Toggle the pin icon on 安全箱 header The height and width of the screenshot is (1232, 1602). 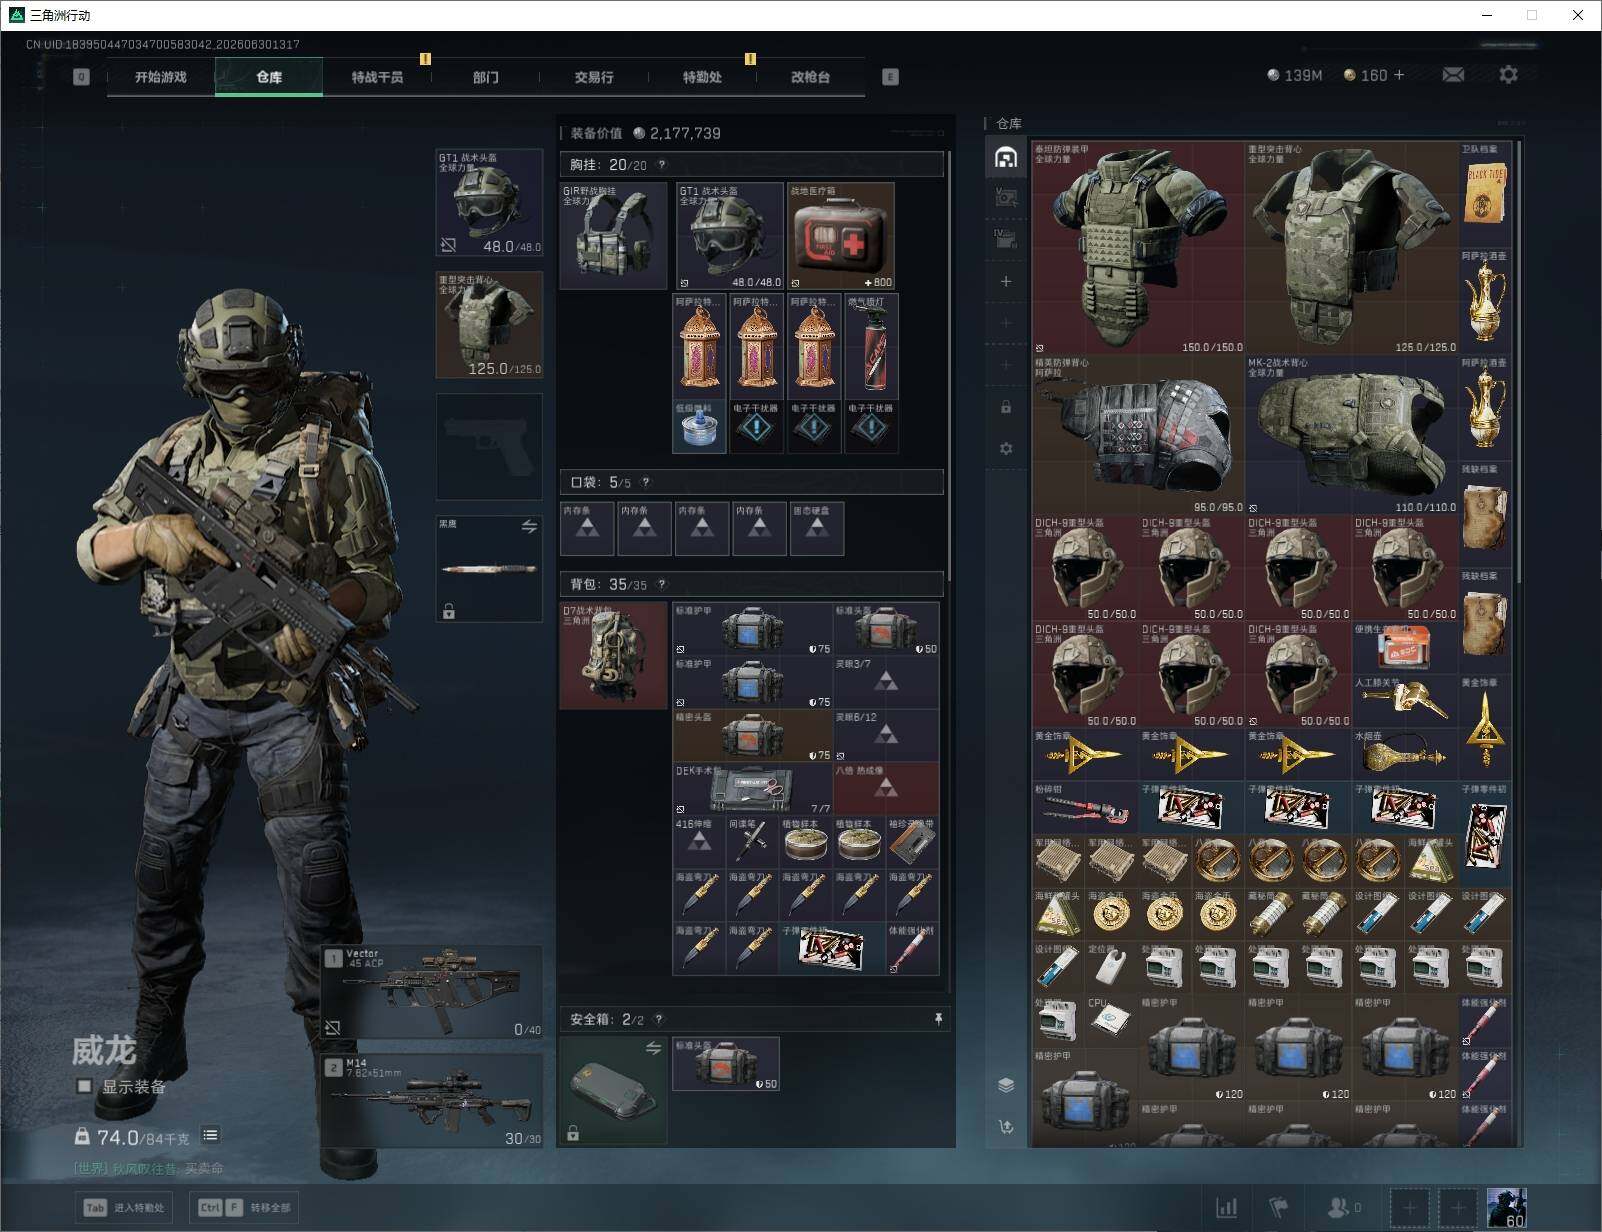[938, 1019]
